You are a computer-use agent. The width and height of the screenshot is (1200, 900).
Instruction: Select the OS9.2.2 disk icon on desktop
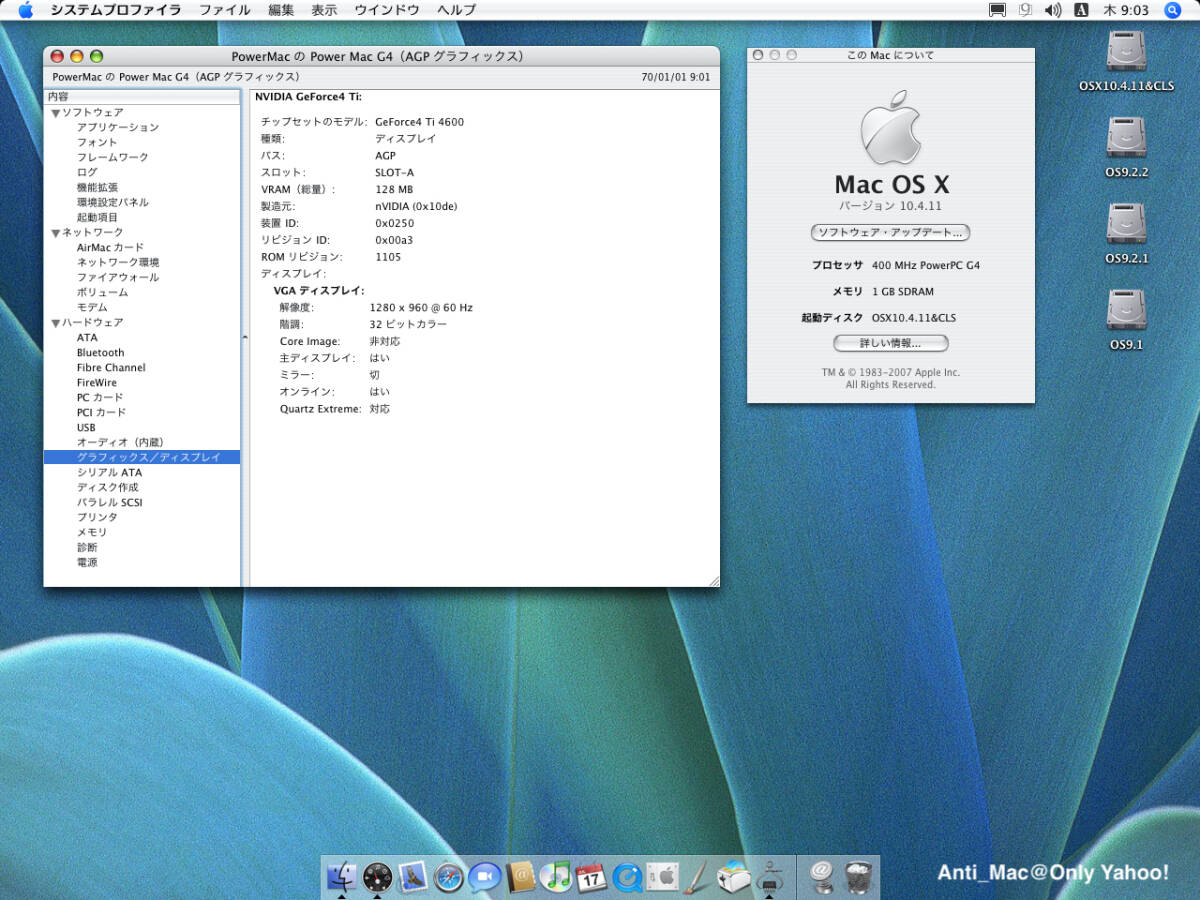click(x=1126, y=138)
